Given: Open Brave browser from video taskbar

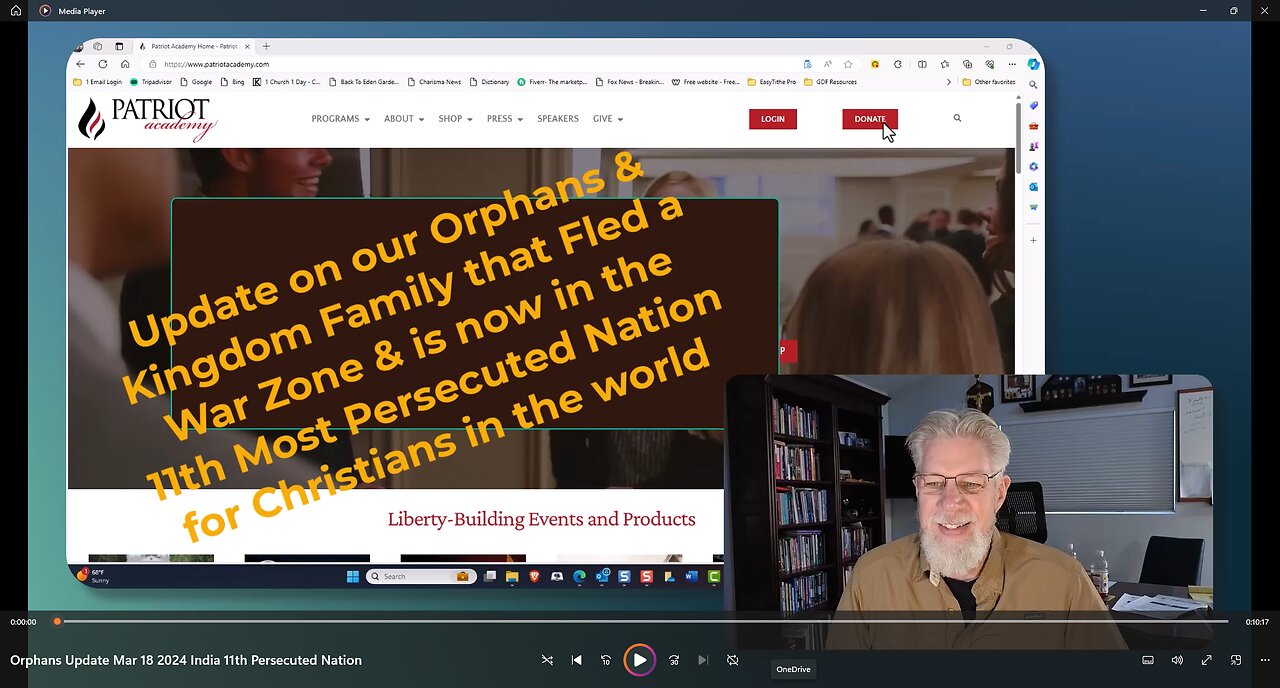Looking at the screenshot, I should coord(534,576).
